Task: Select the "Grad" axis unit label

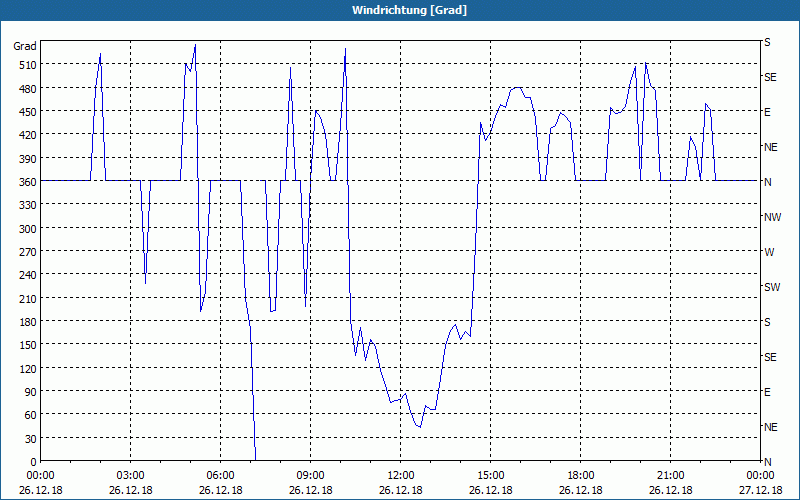Action: pyautogui.click(x=25, y=46)
